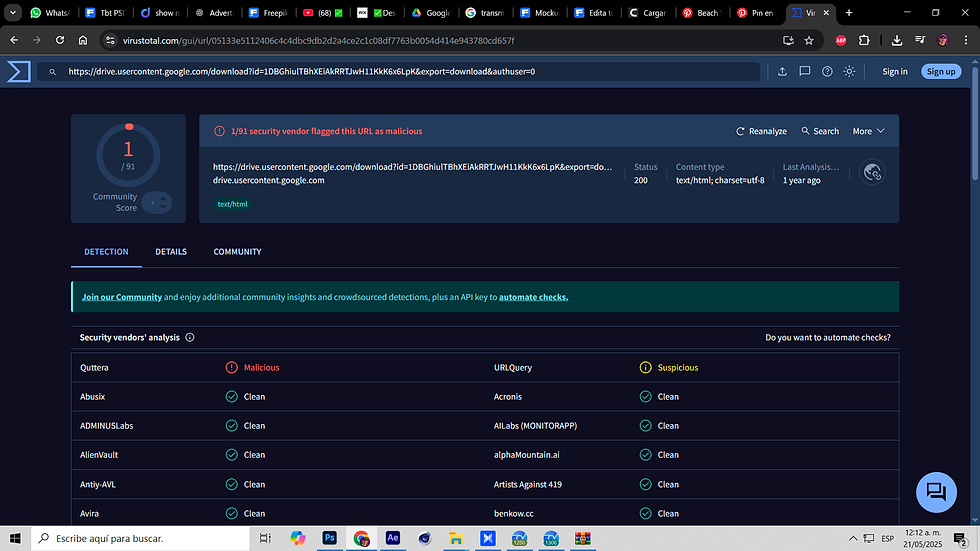Open the Join our Community link

[122, 297]
